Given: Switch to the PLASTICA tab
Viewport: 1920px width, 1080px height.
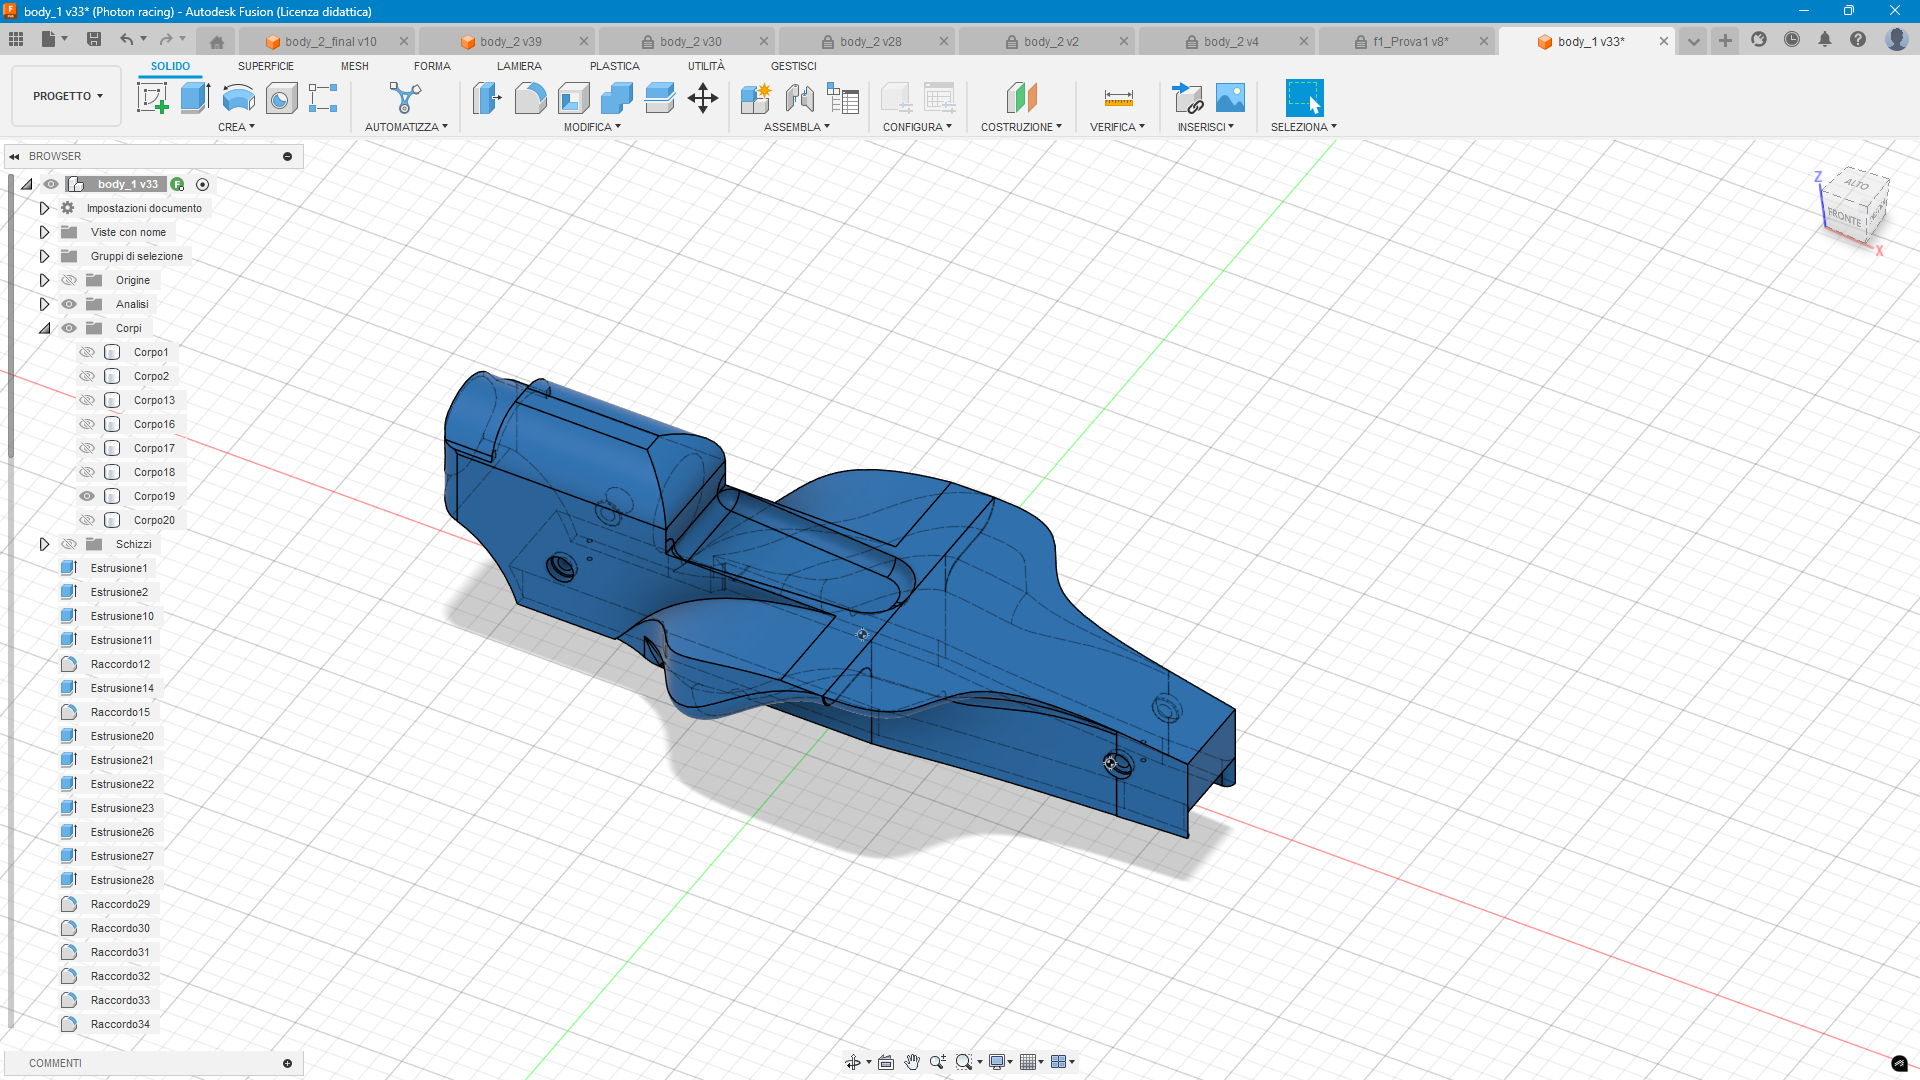Looking at the screenshot, I should pos(614,66).
